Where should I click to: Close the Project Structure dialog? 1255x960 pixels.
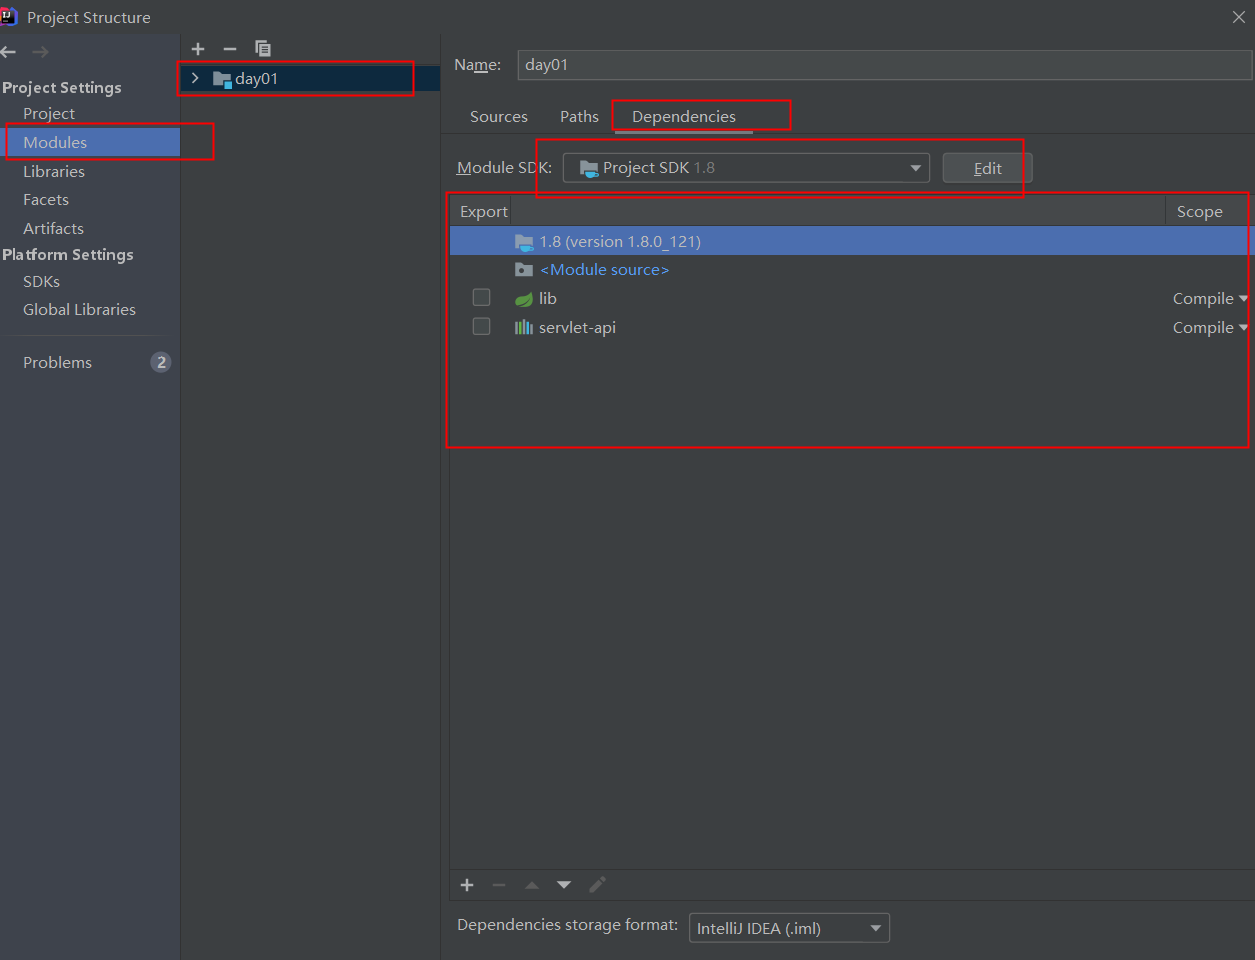(x=1239, y=17)
